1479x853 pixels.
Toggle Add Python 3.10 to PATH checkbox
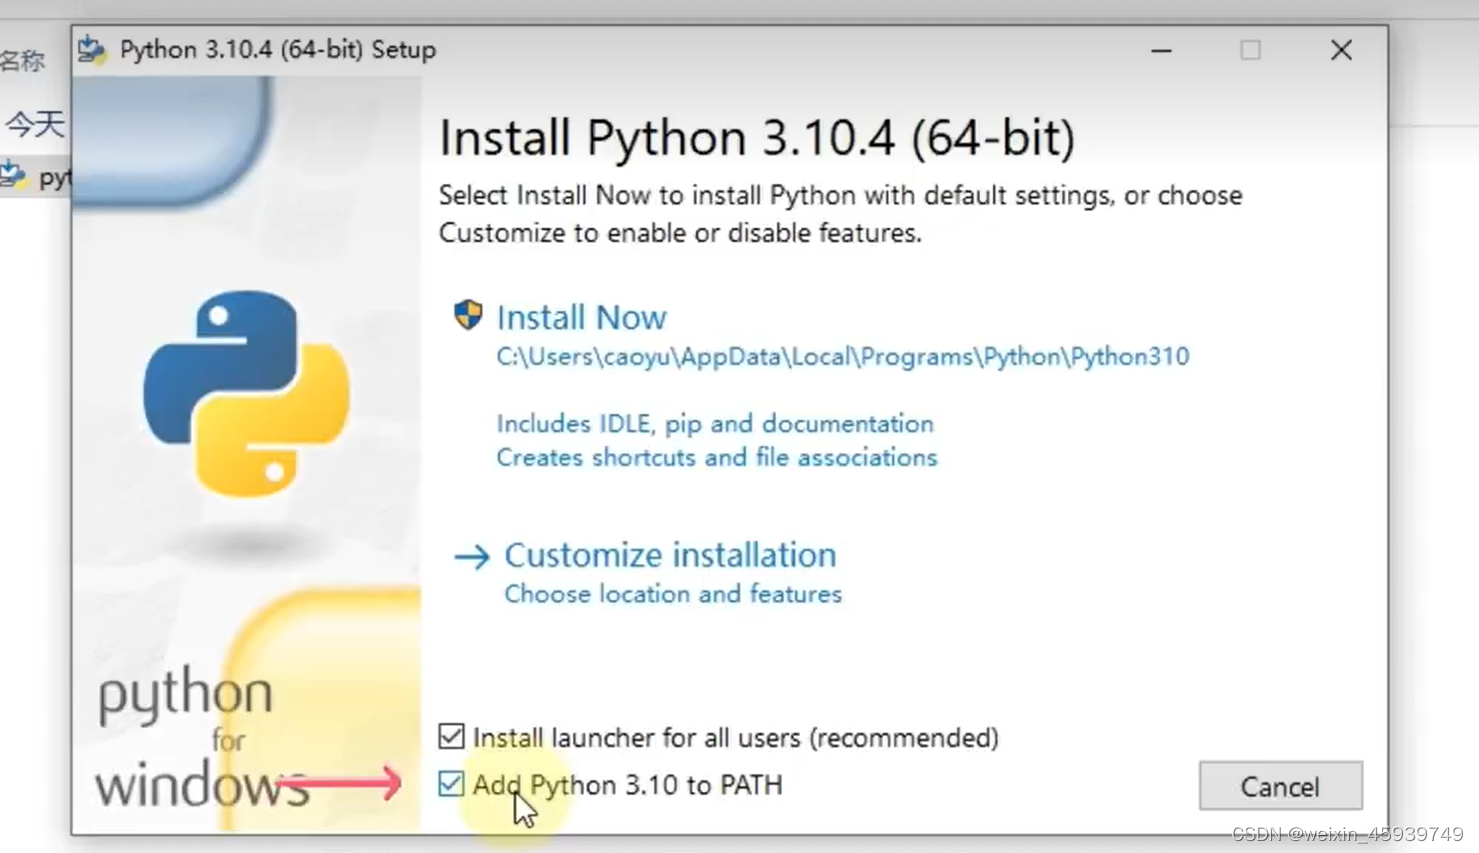click(451, 784)
